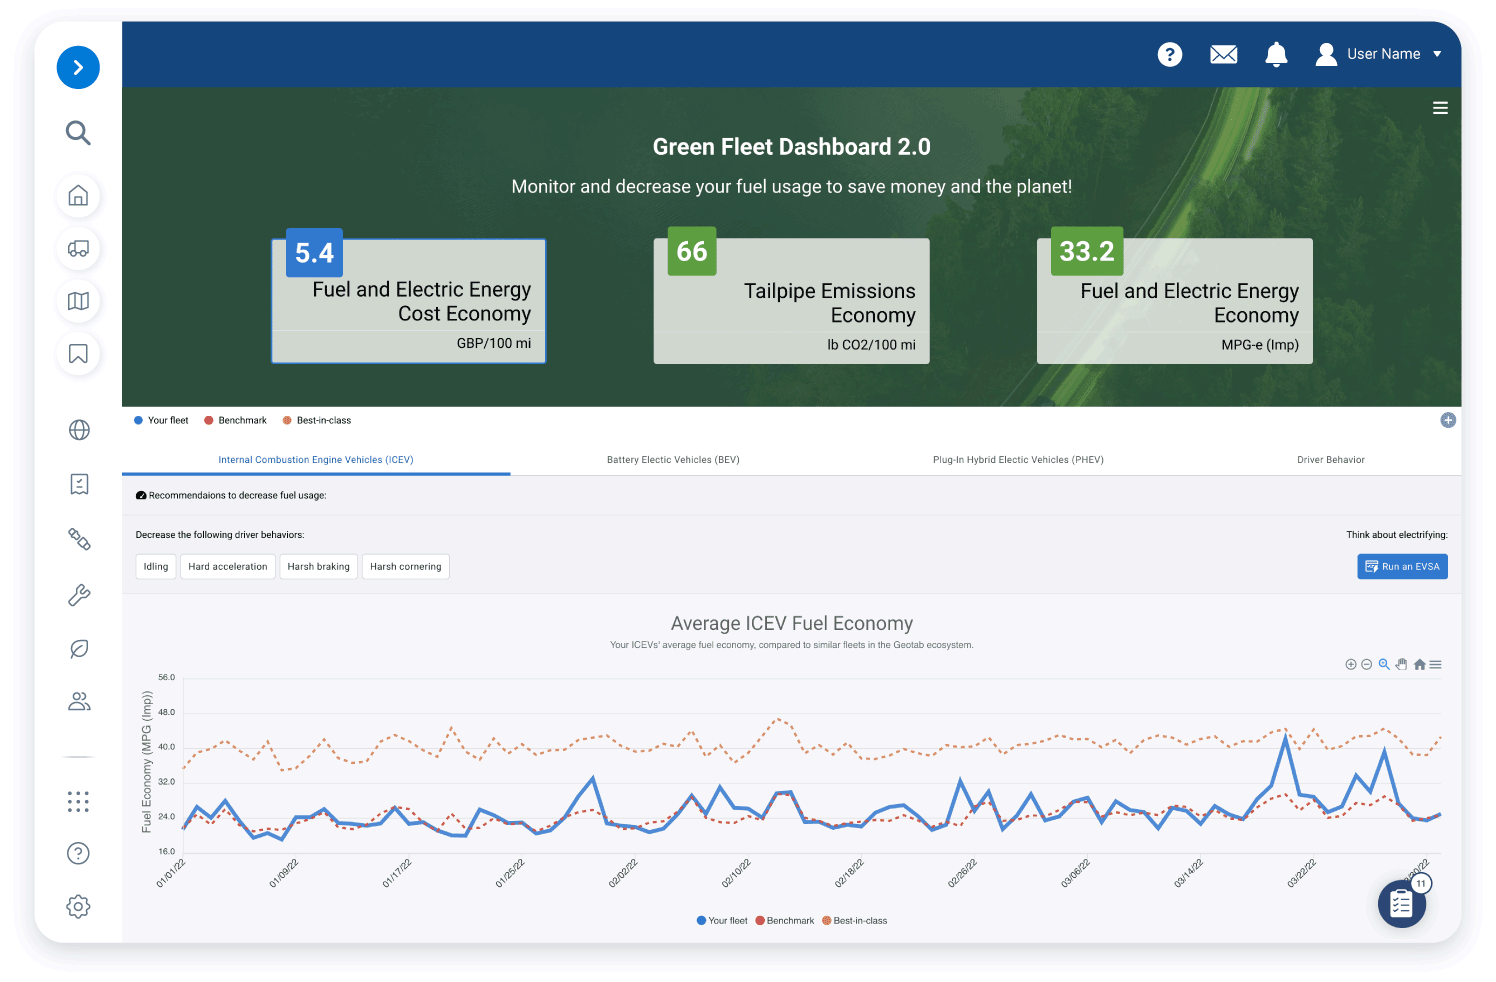
Task: Click the circular plus icon beside legend
Action: [x=1448, y=420]
